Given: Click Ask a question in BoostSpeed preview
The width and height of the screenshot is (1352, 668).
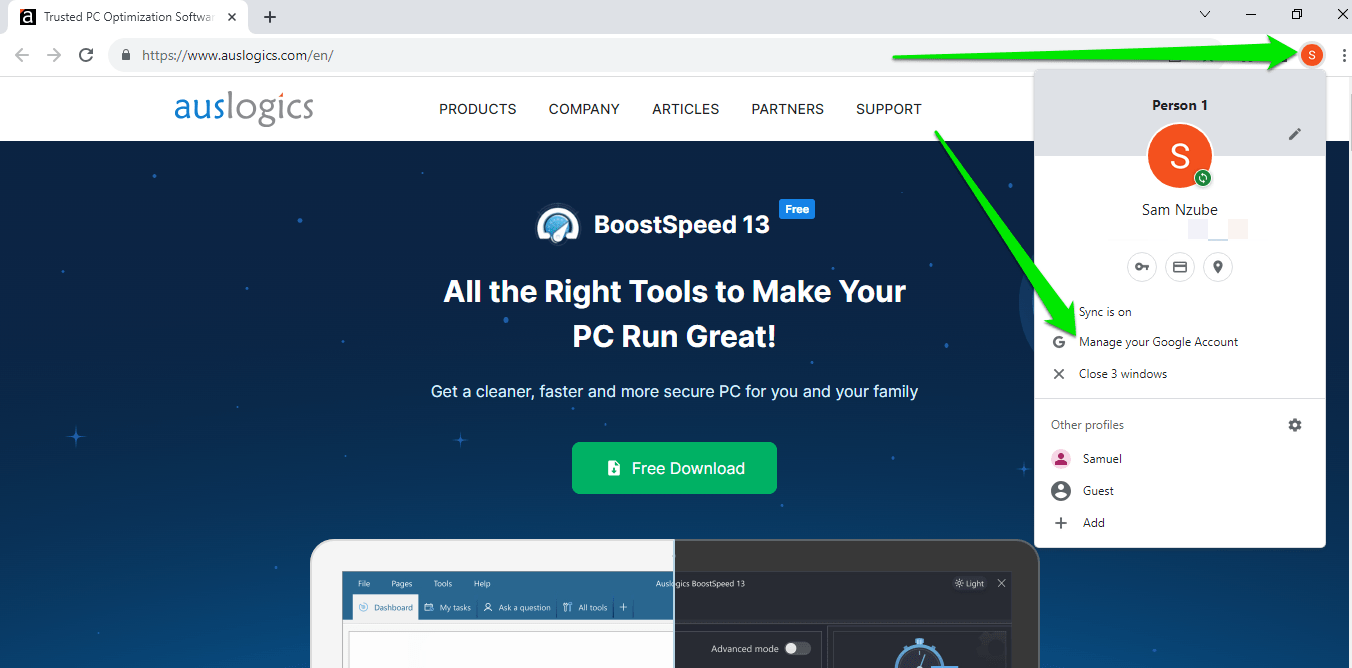Looking at the screenshot, I should point(517,607).
